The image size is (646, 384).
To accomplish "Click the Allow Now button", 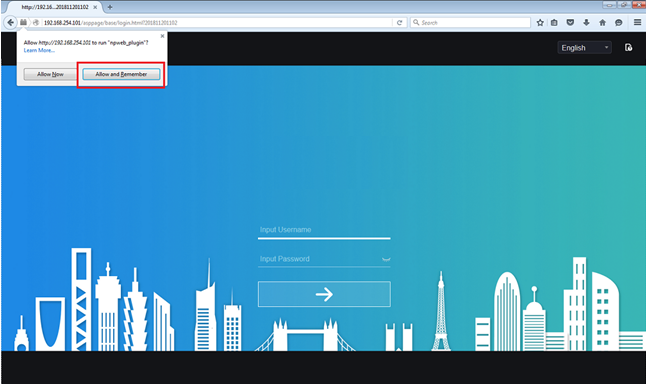I will 50,74.
